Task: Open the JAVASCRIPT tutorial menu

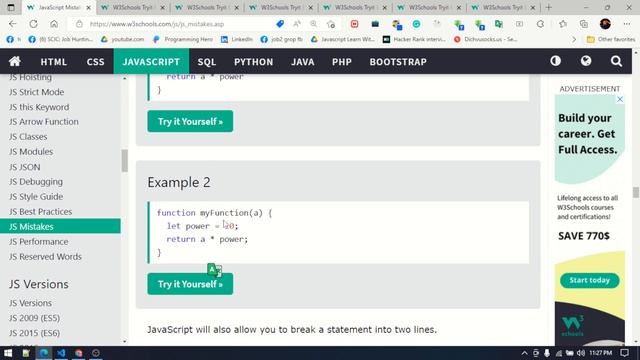Action: coord(151,62)
